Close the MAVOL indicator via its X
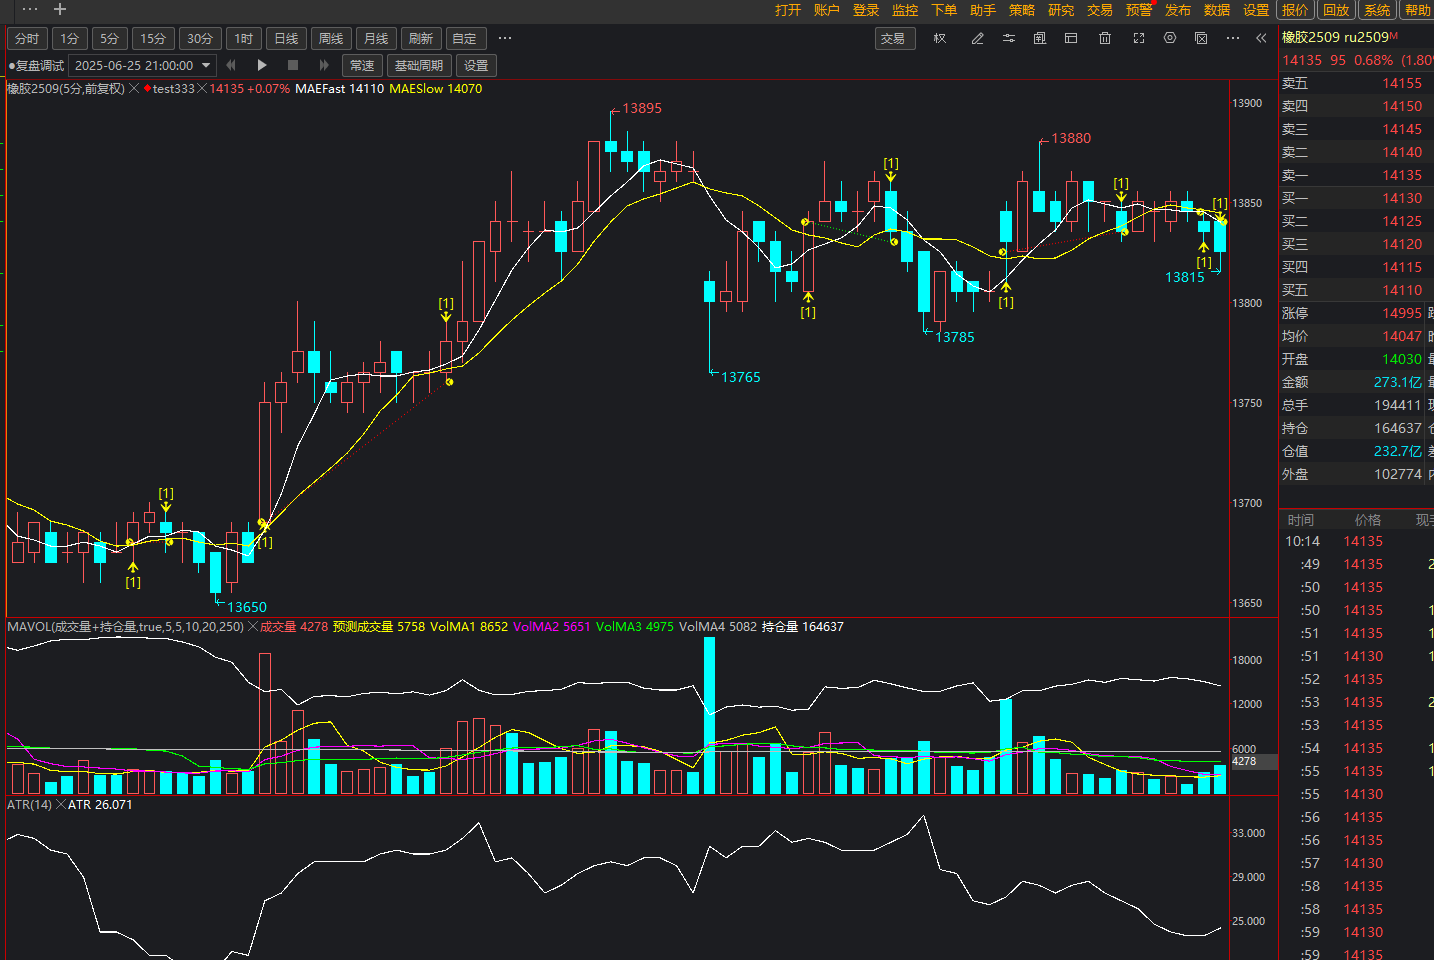 [253, 627]
